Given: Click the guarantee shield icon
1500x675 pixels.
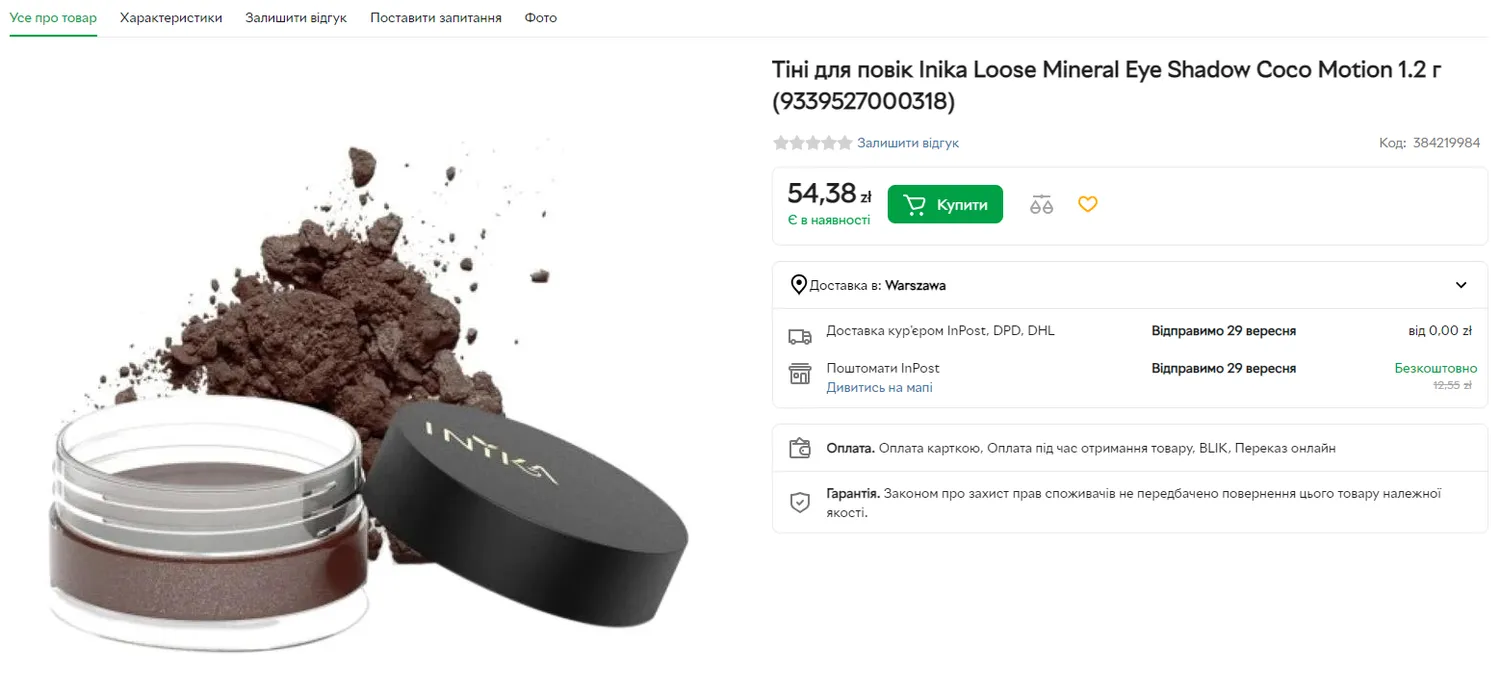Looking at the screenshot, I should pyautogui.click(x=799, y=502).
